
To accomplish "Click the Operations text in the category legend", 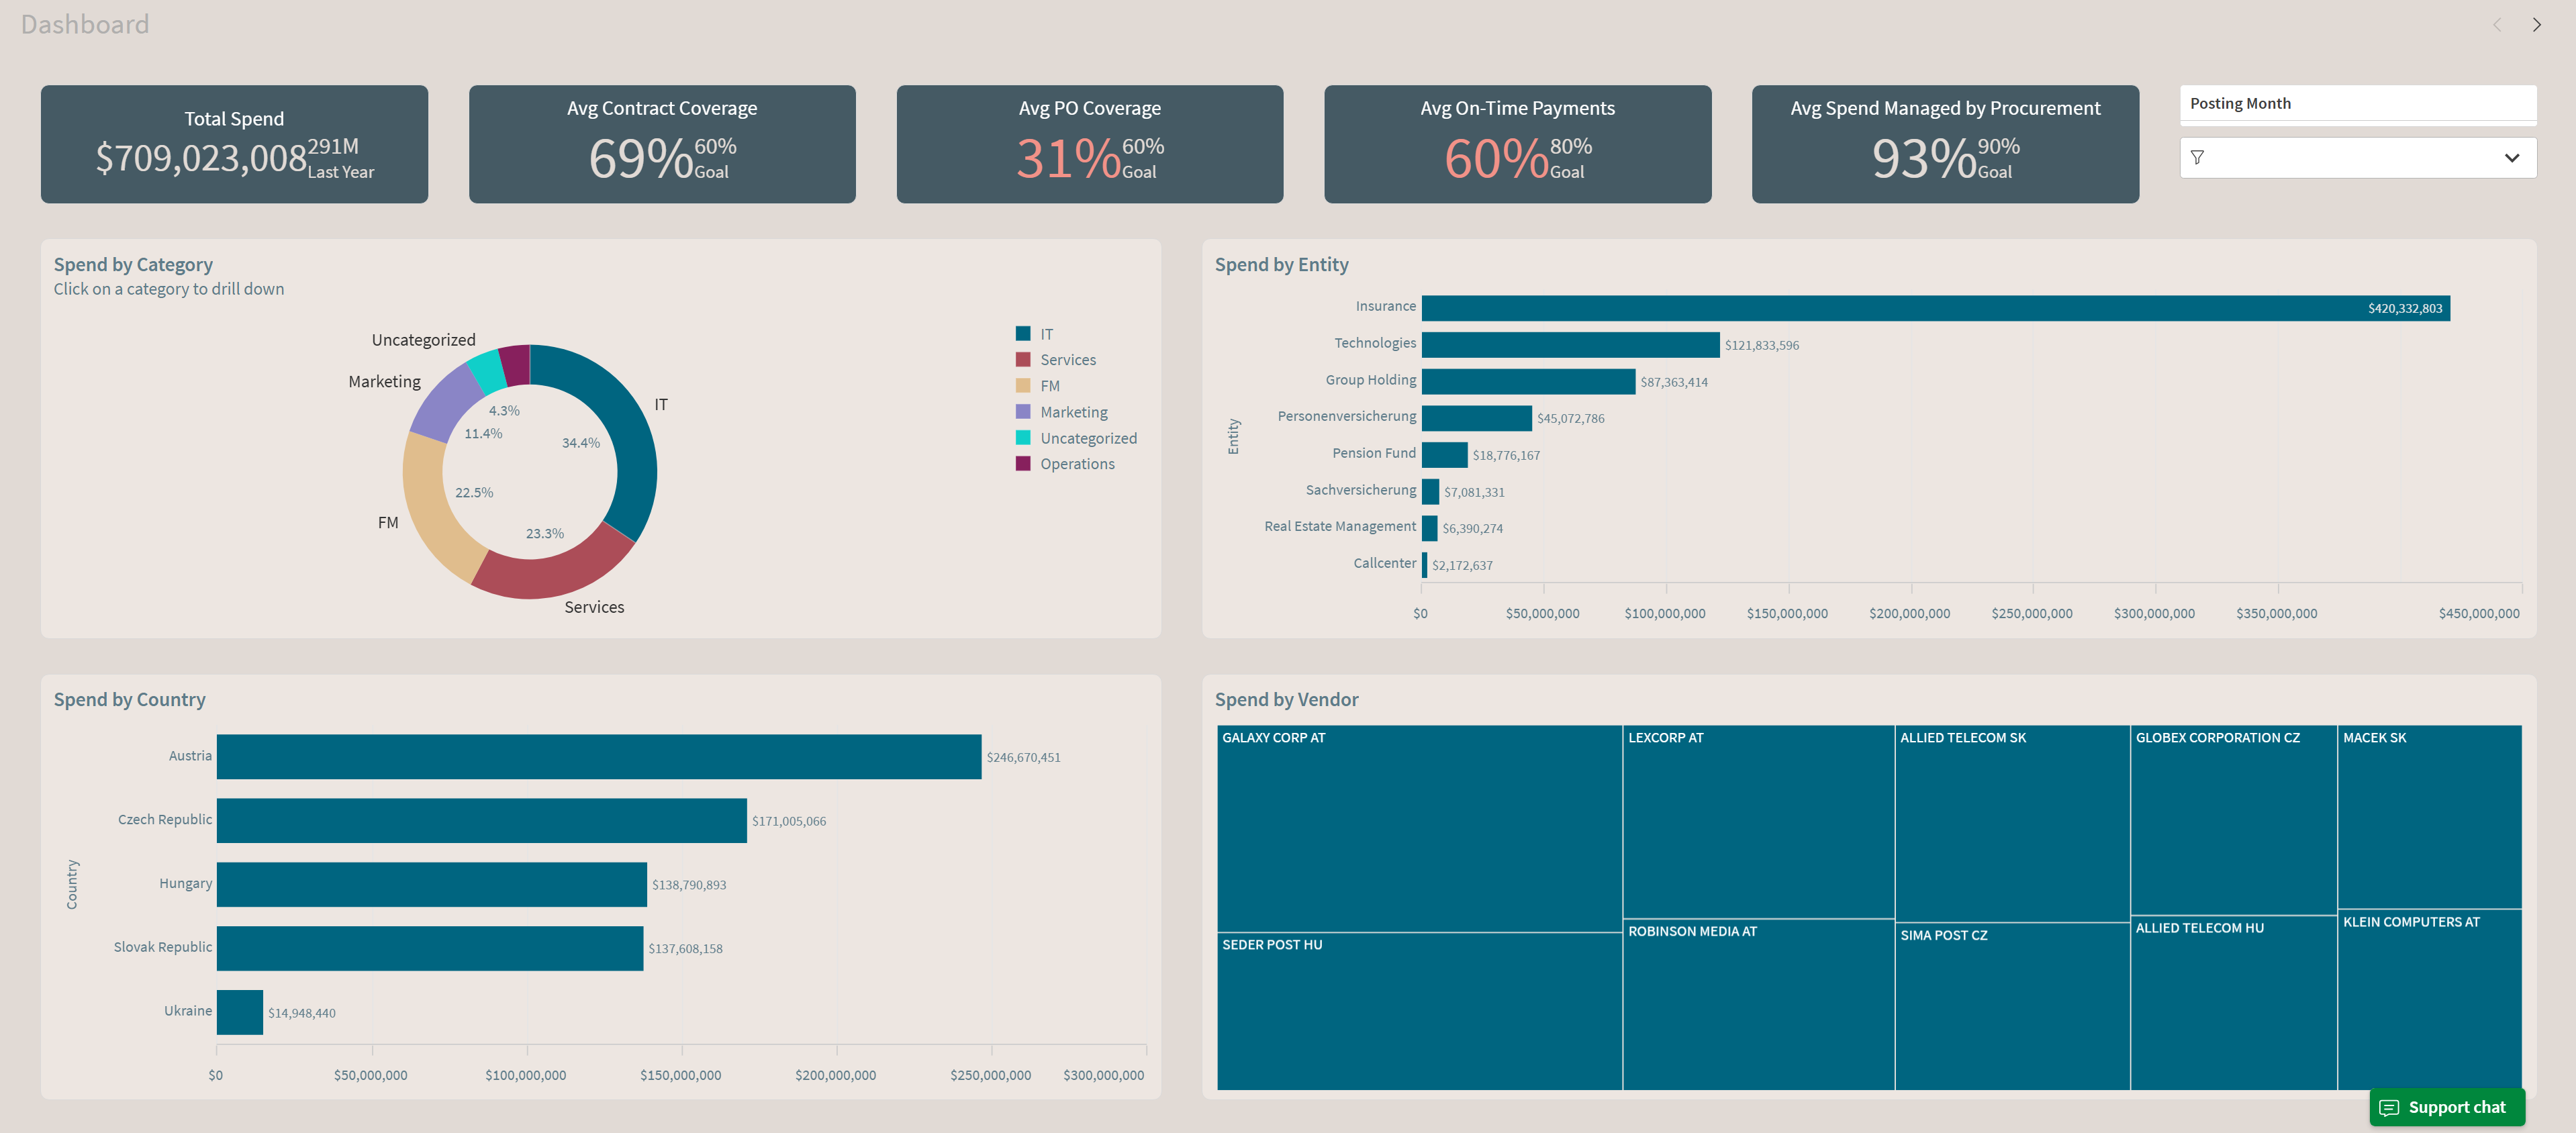I will point(1077,464).
